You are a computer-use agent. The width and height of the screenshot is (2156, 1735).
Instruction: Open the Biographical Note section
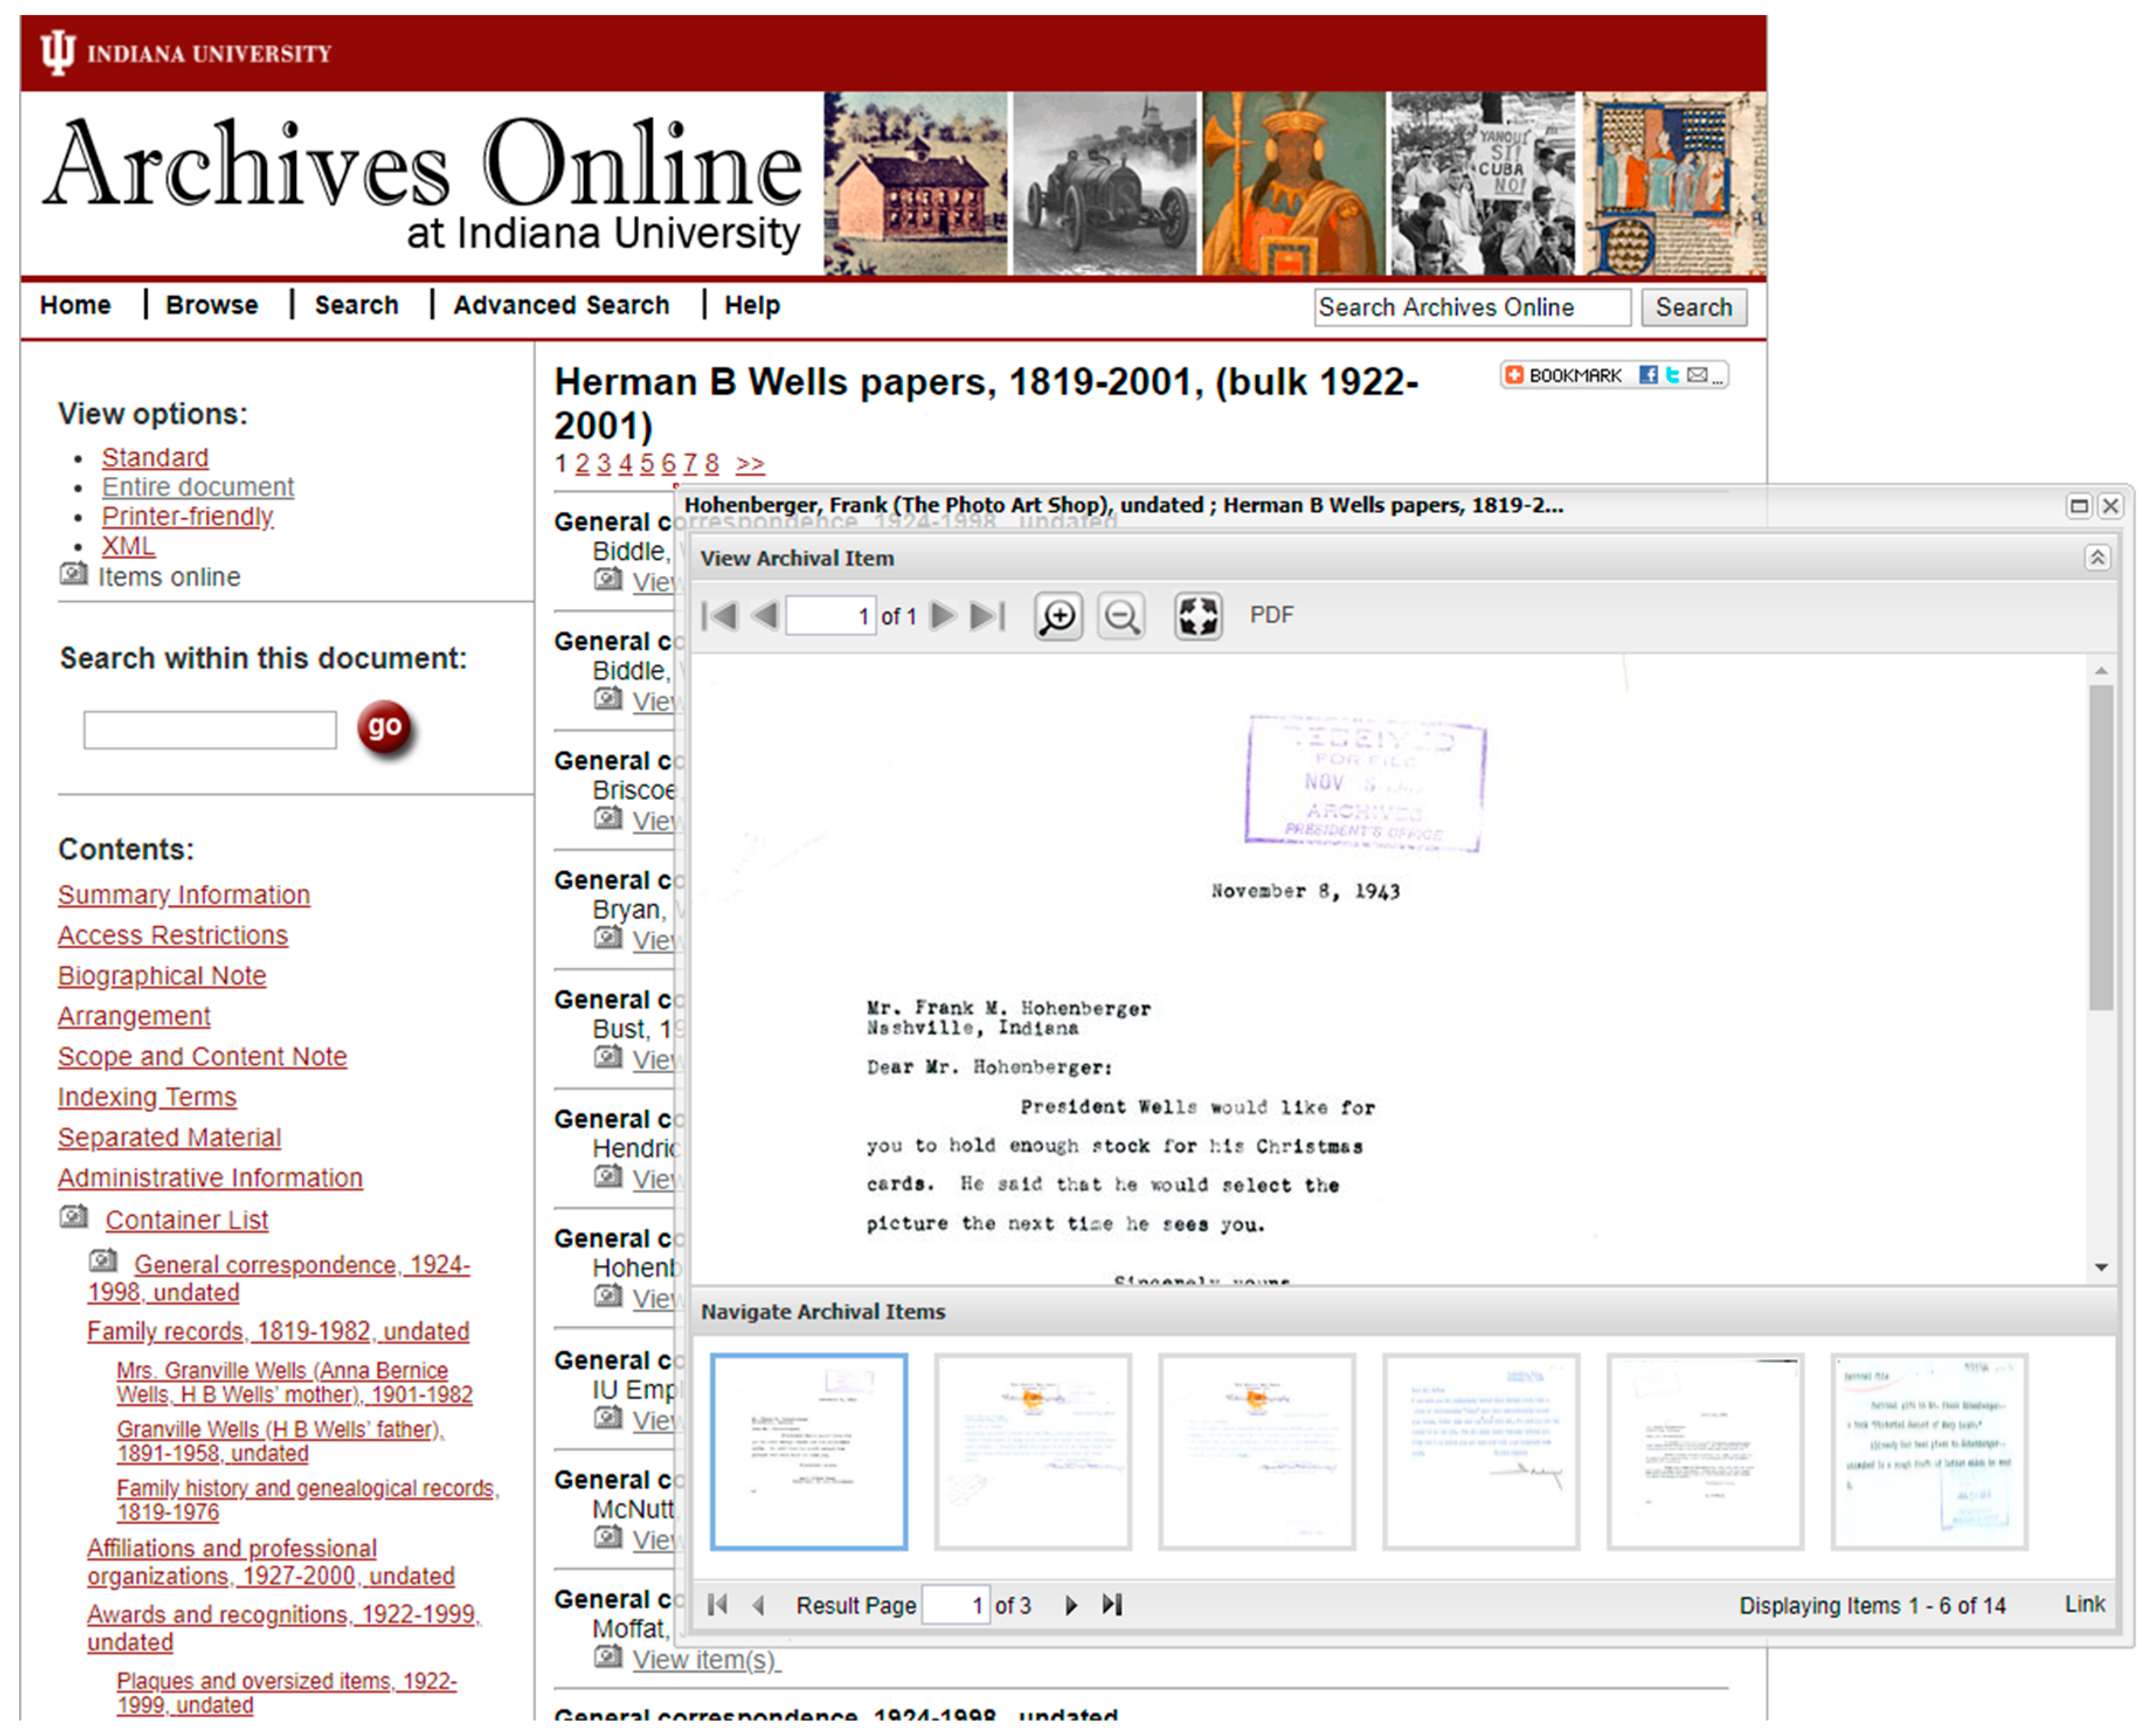162,975
